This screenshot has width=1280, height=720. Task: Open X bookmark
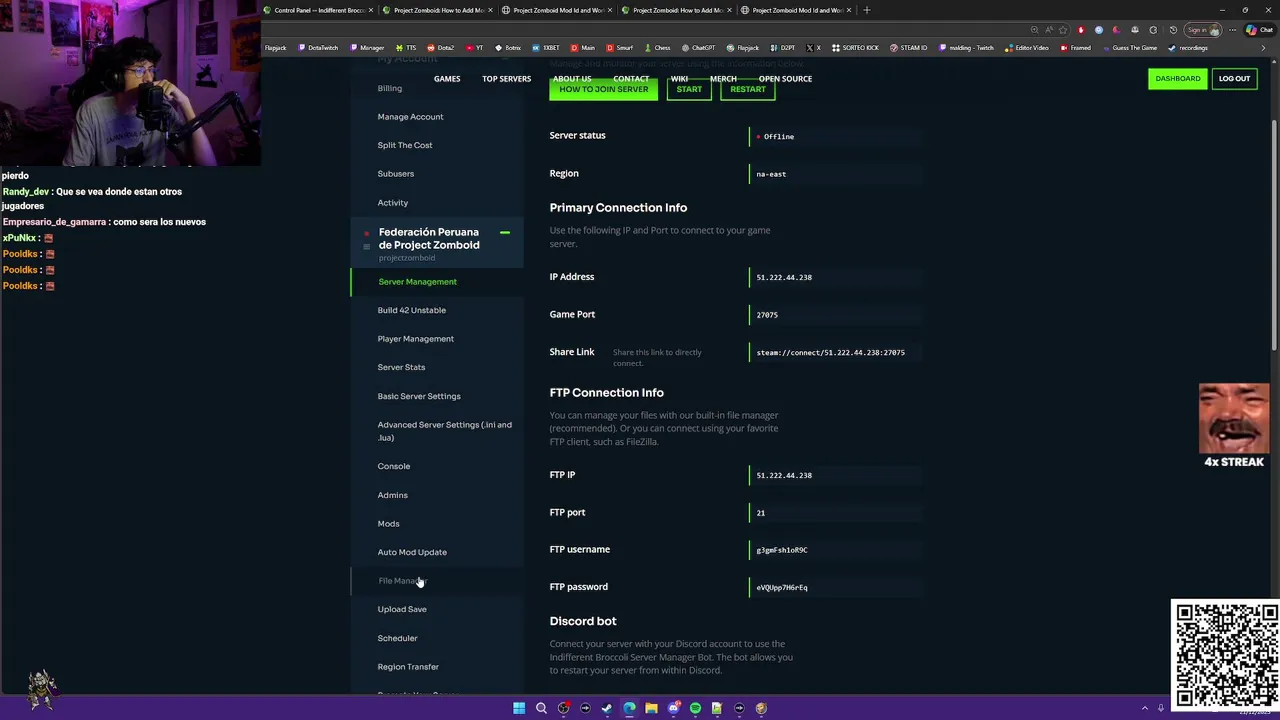(x=814, y=48)
